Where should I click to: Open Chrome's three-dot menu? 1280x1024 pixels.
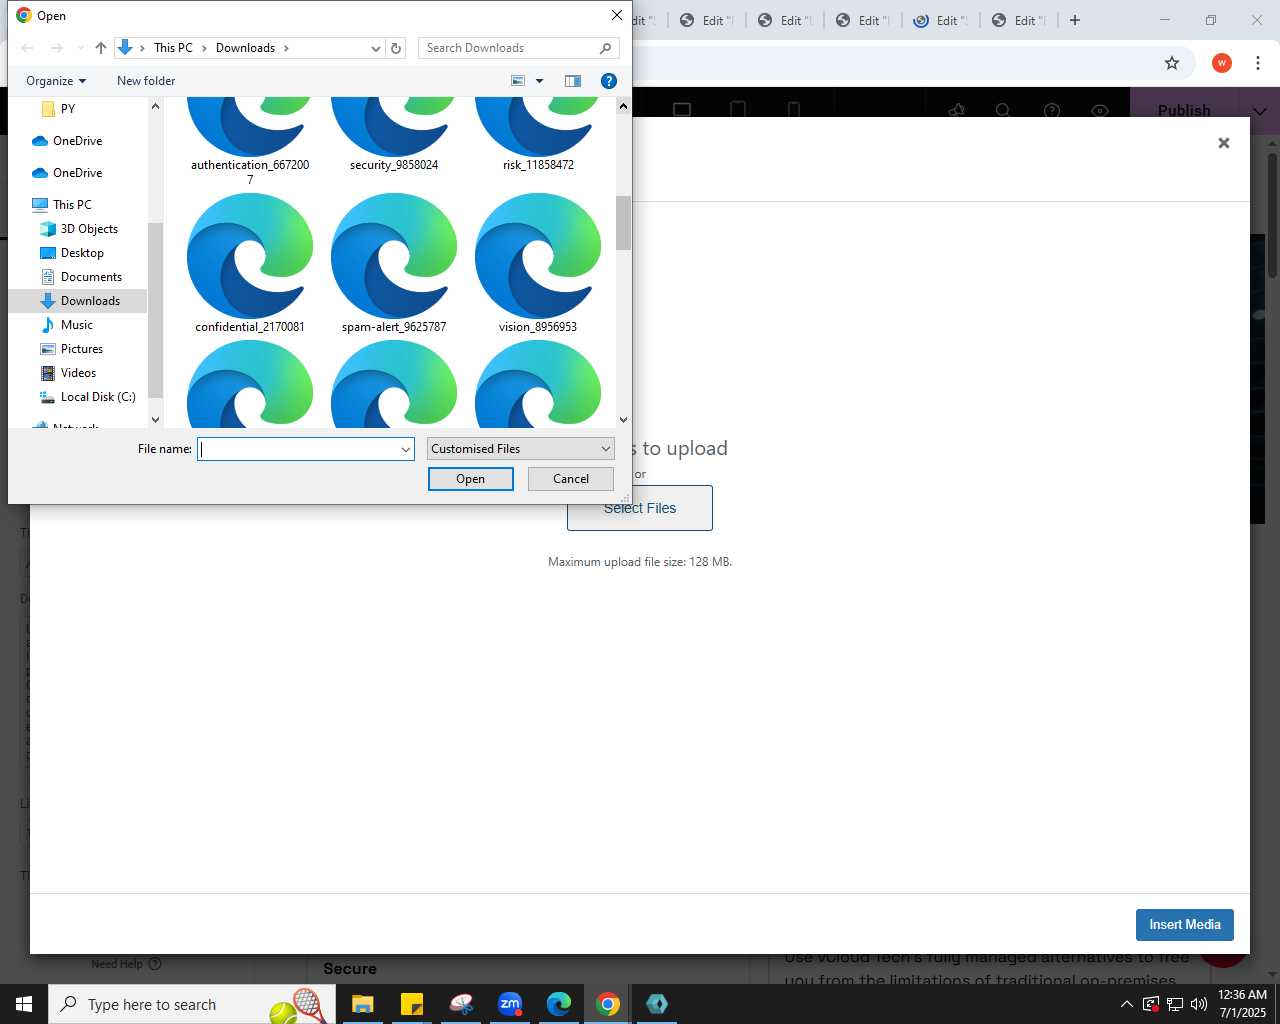click(x=1258, y=63)
